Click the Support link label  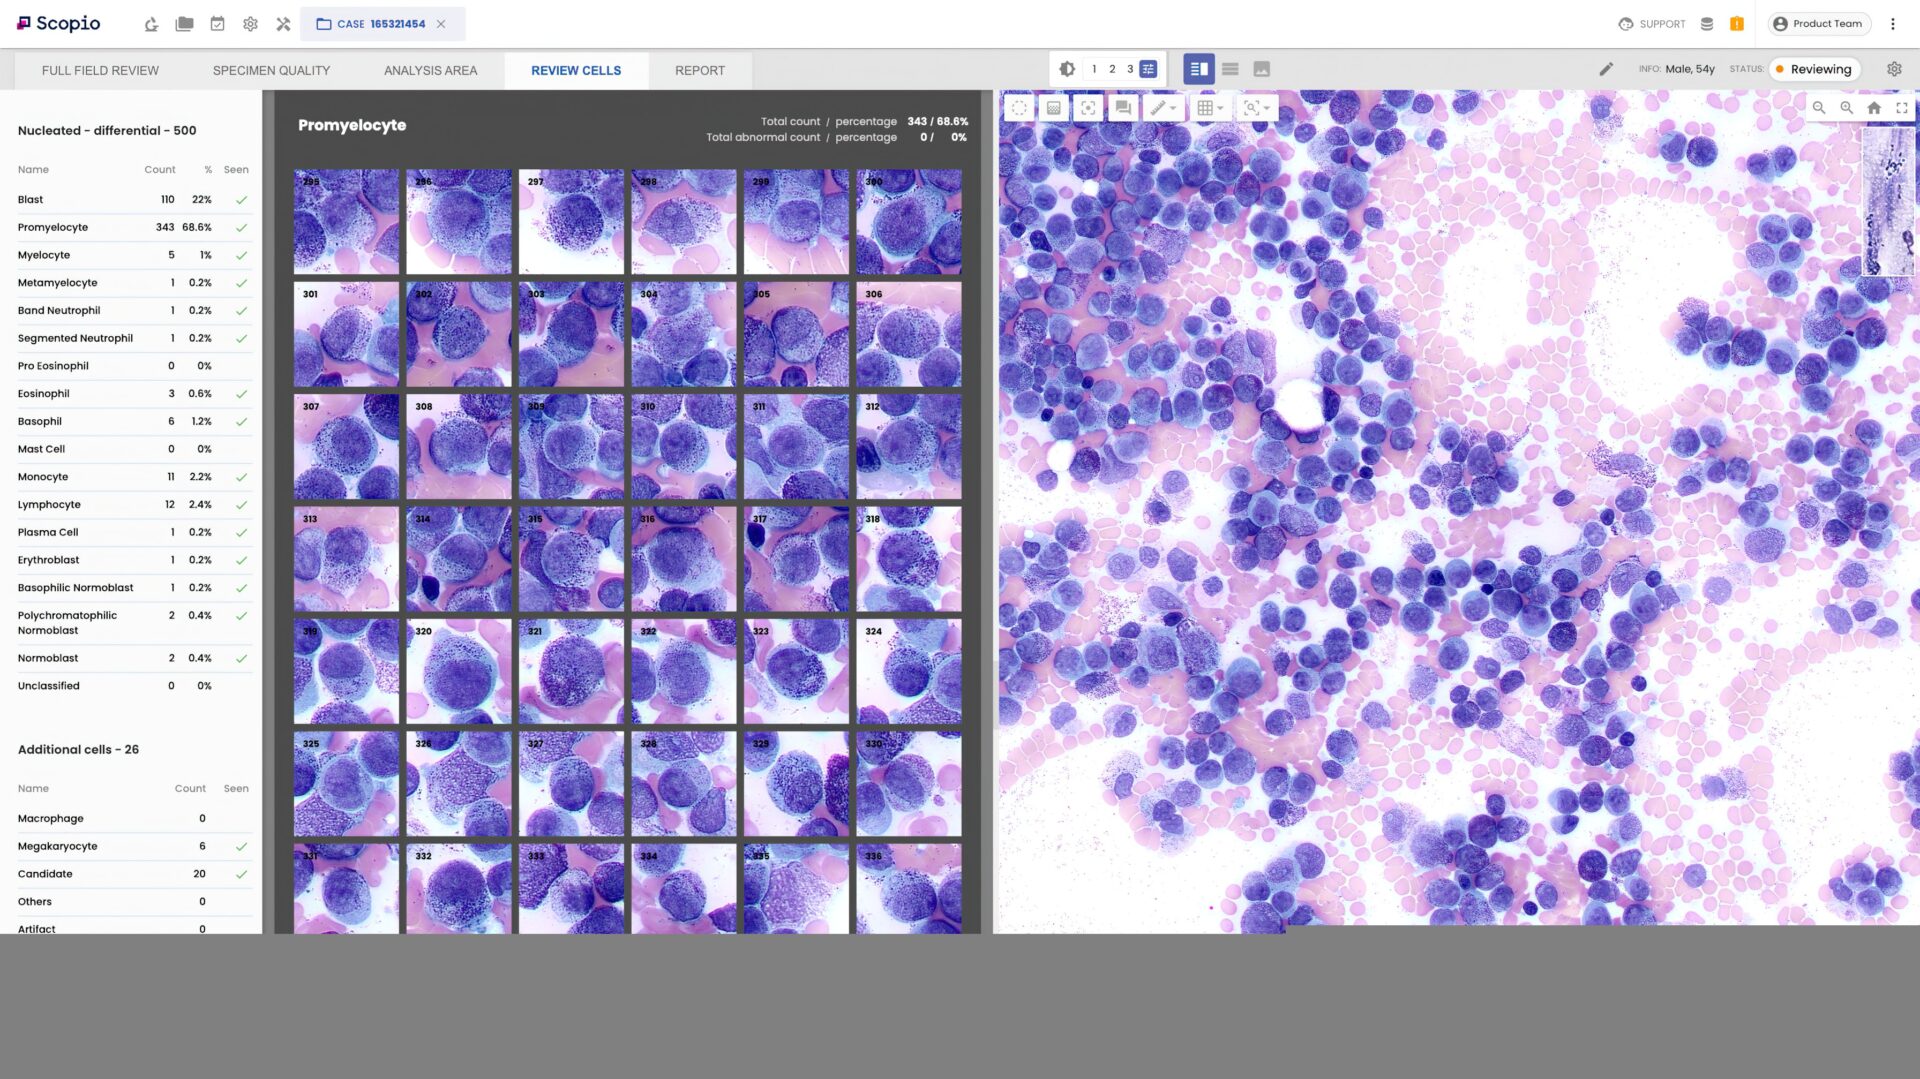pos(1662,24)
